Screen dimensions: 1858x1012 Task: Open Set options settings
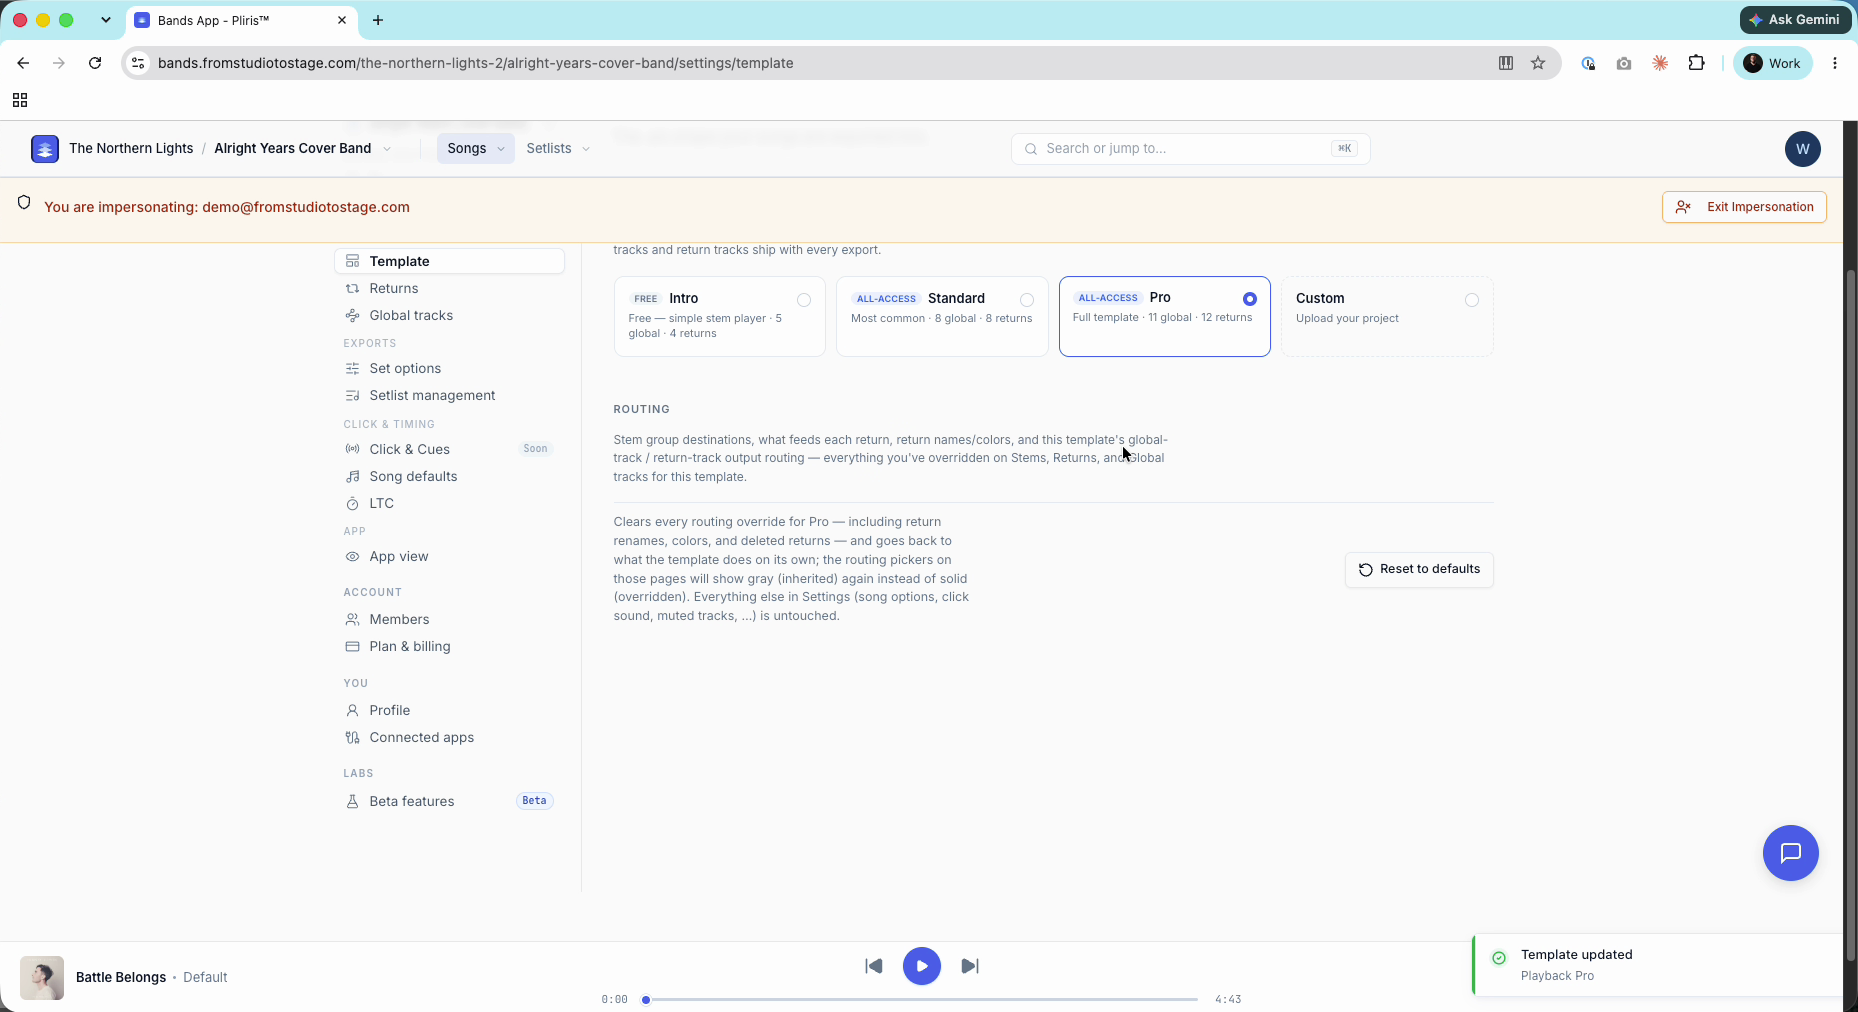(449, 368)
